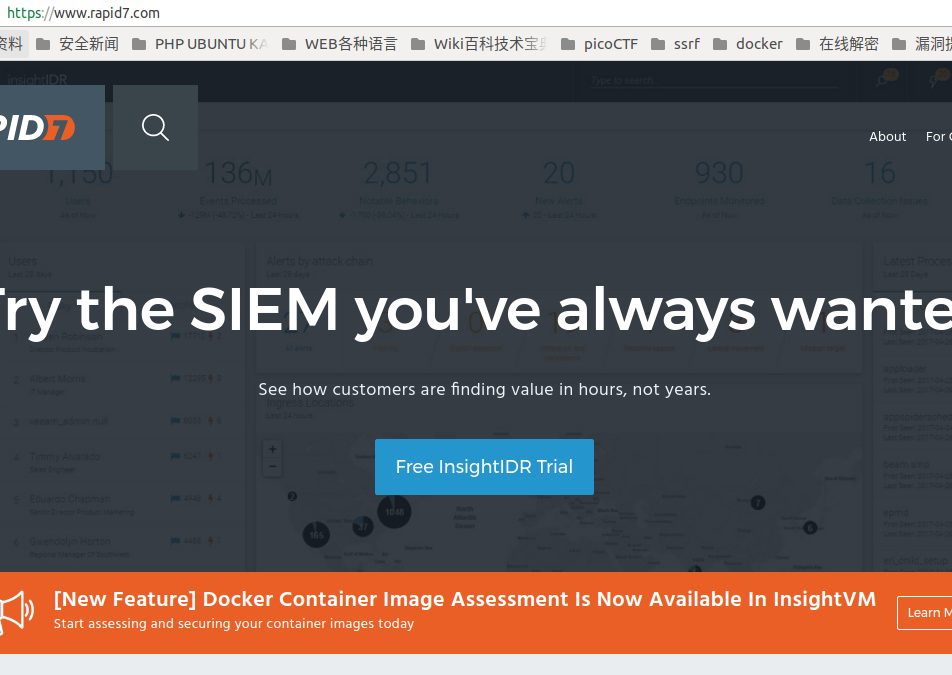Click the magnifying glass search icon
The height and width of the screenshot is (675, 952).
[155, 127]
